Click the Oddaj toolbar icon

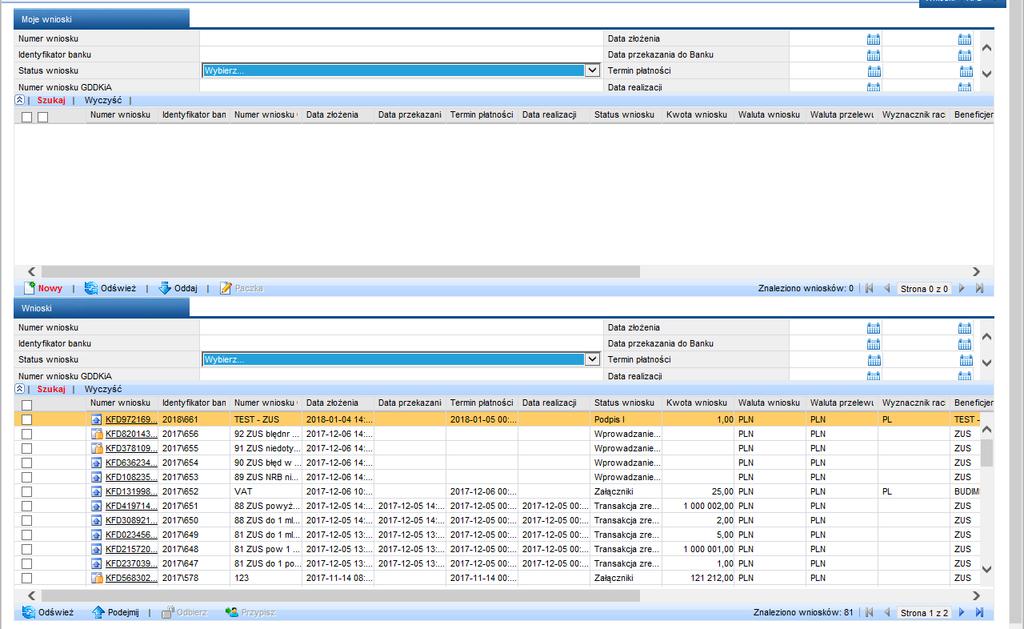pos(165,288)
